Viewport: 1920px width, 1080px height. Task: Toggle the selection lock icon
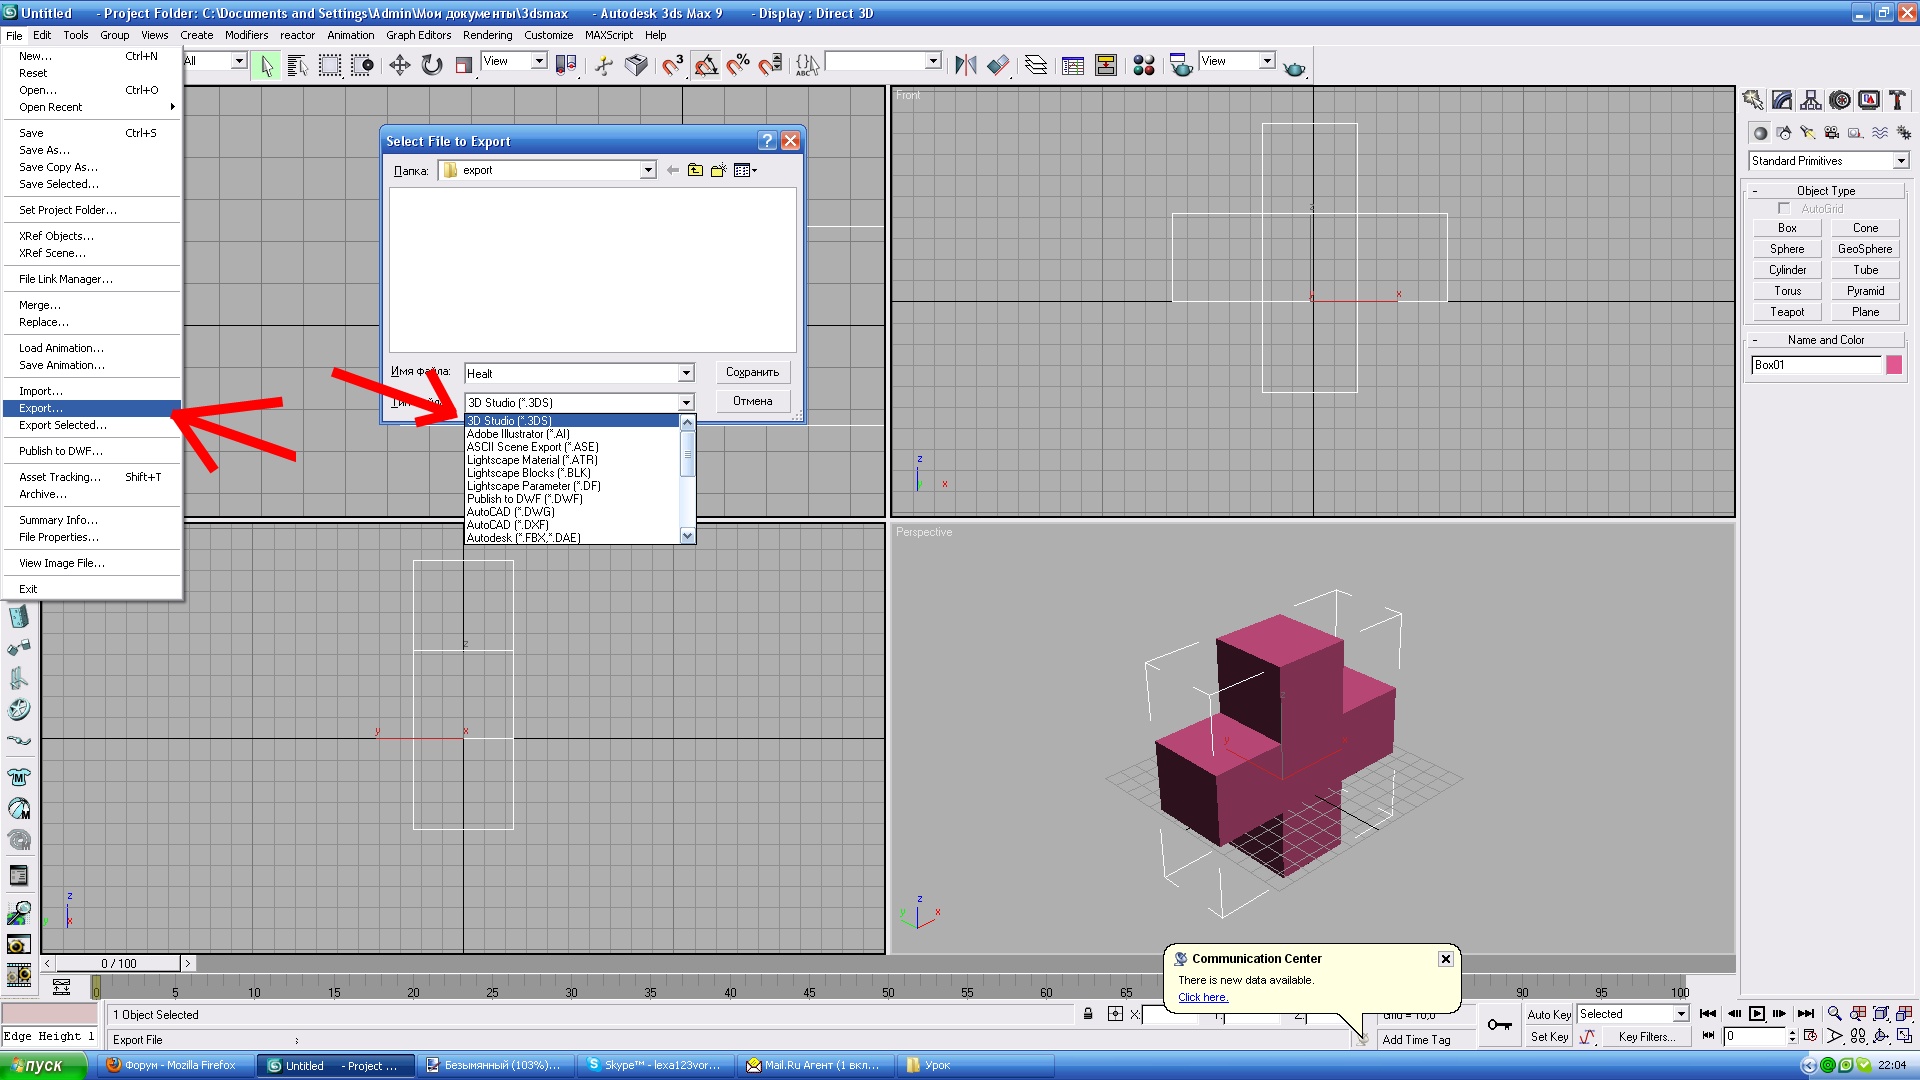1088,1014
